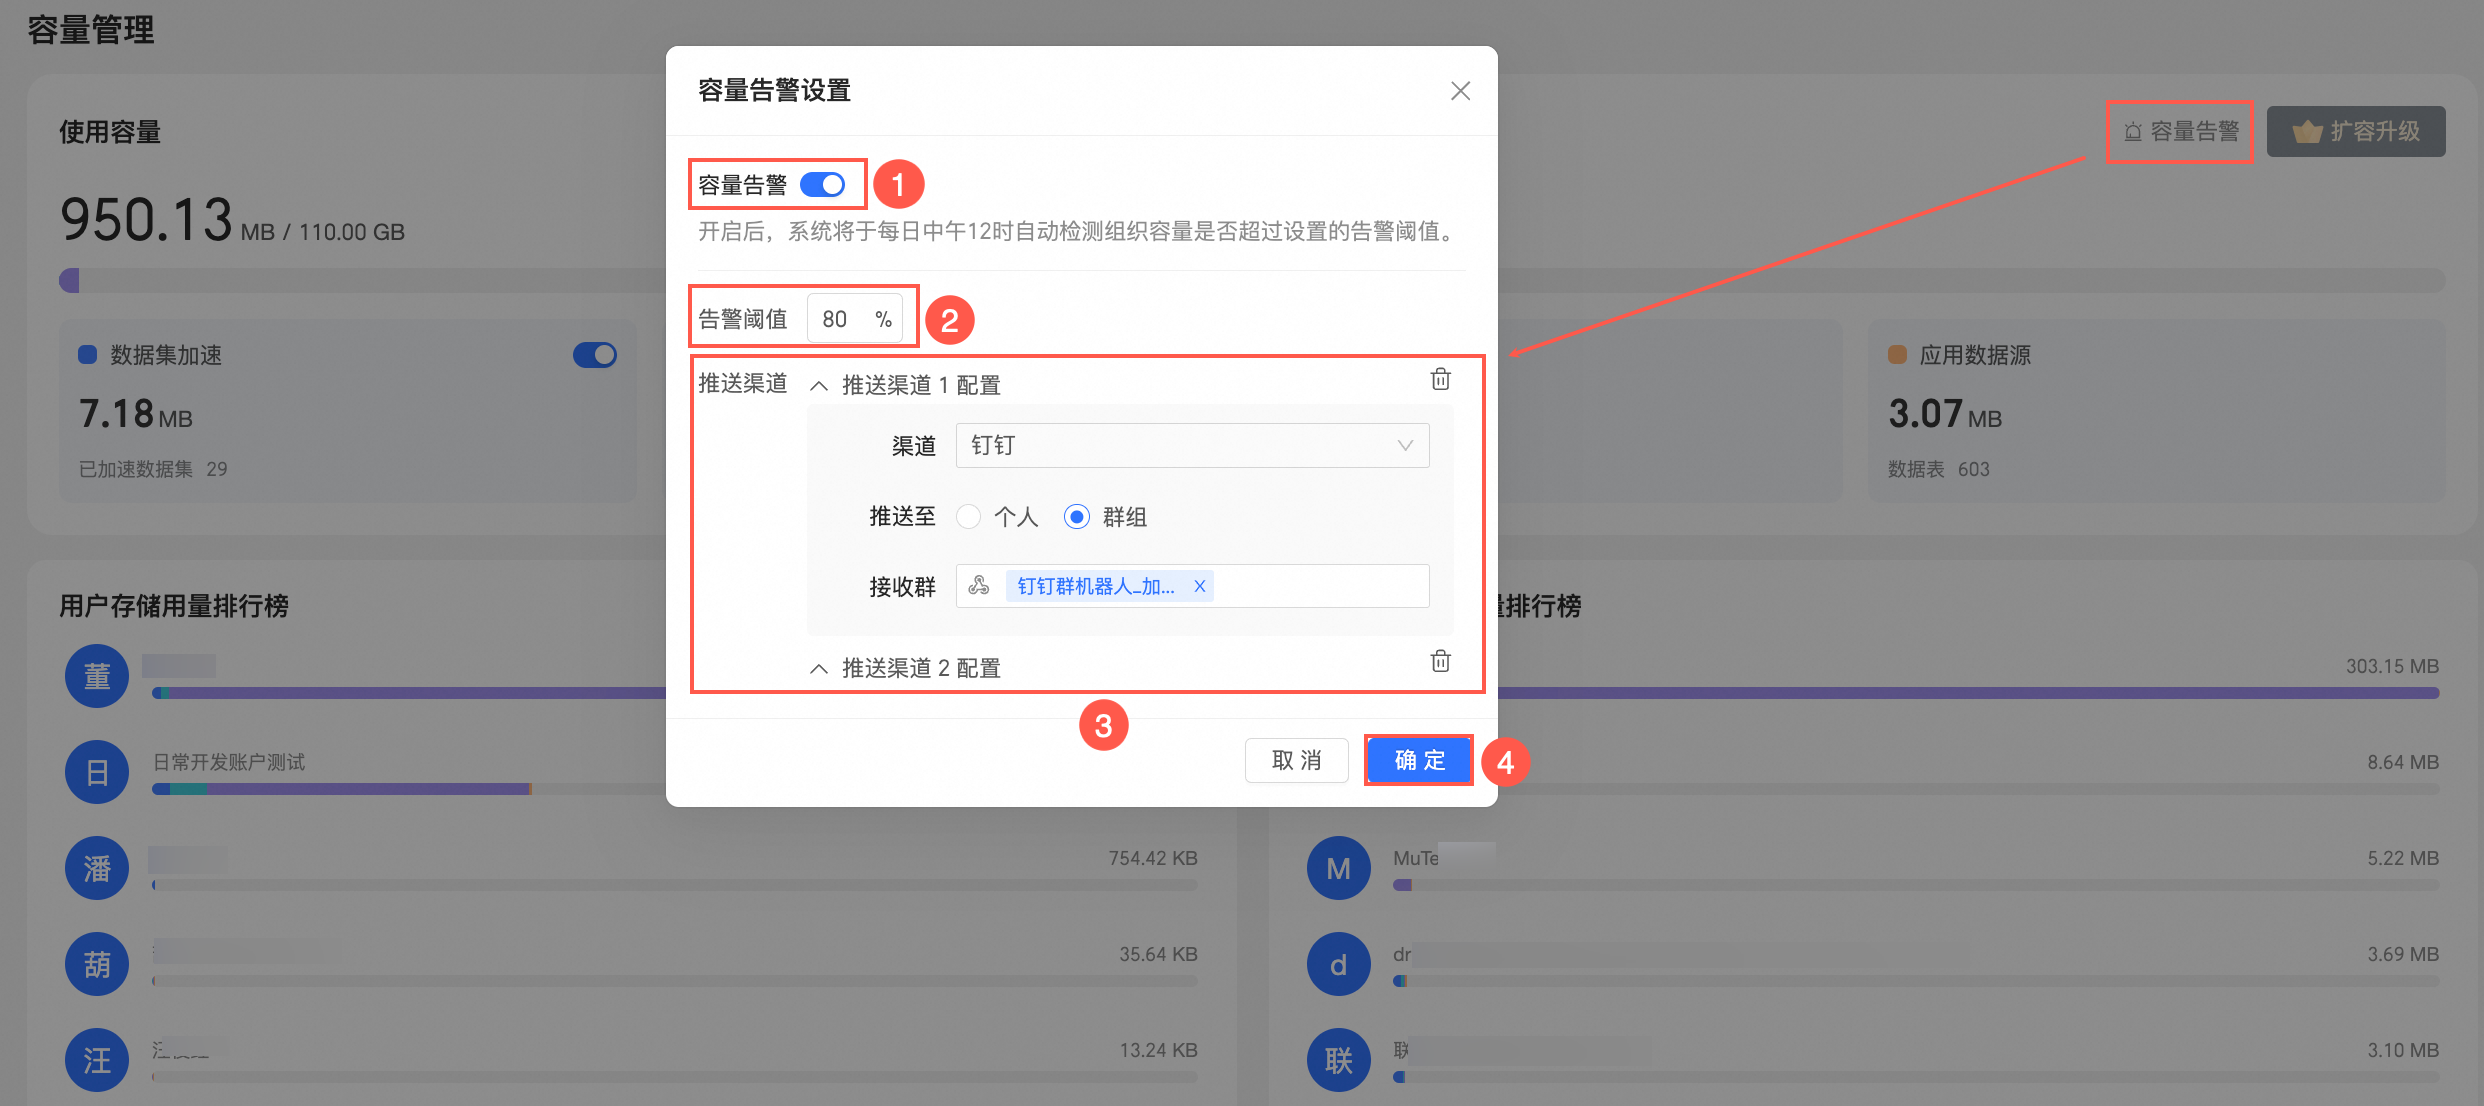
Task: Select the 群组 radio option
Action: 1076,517
